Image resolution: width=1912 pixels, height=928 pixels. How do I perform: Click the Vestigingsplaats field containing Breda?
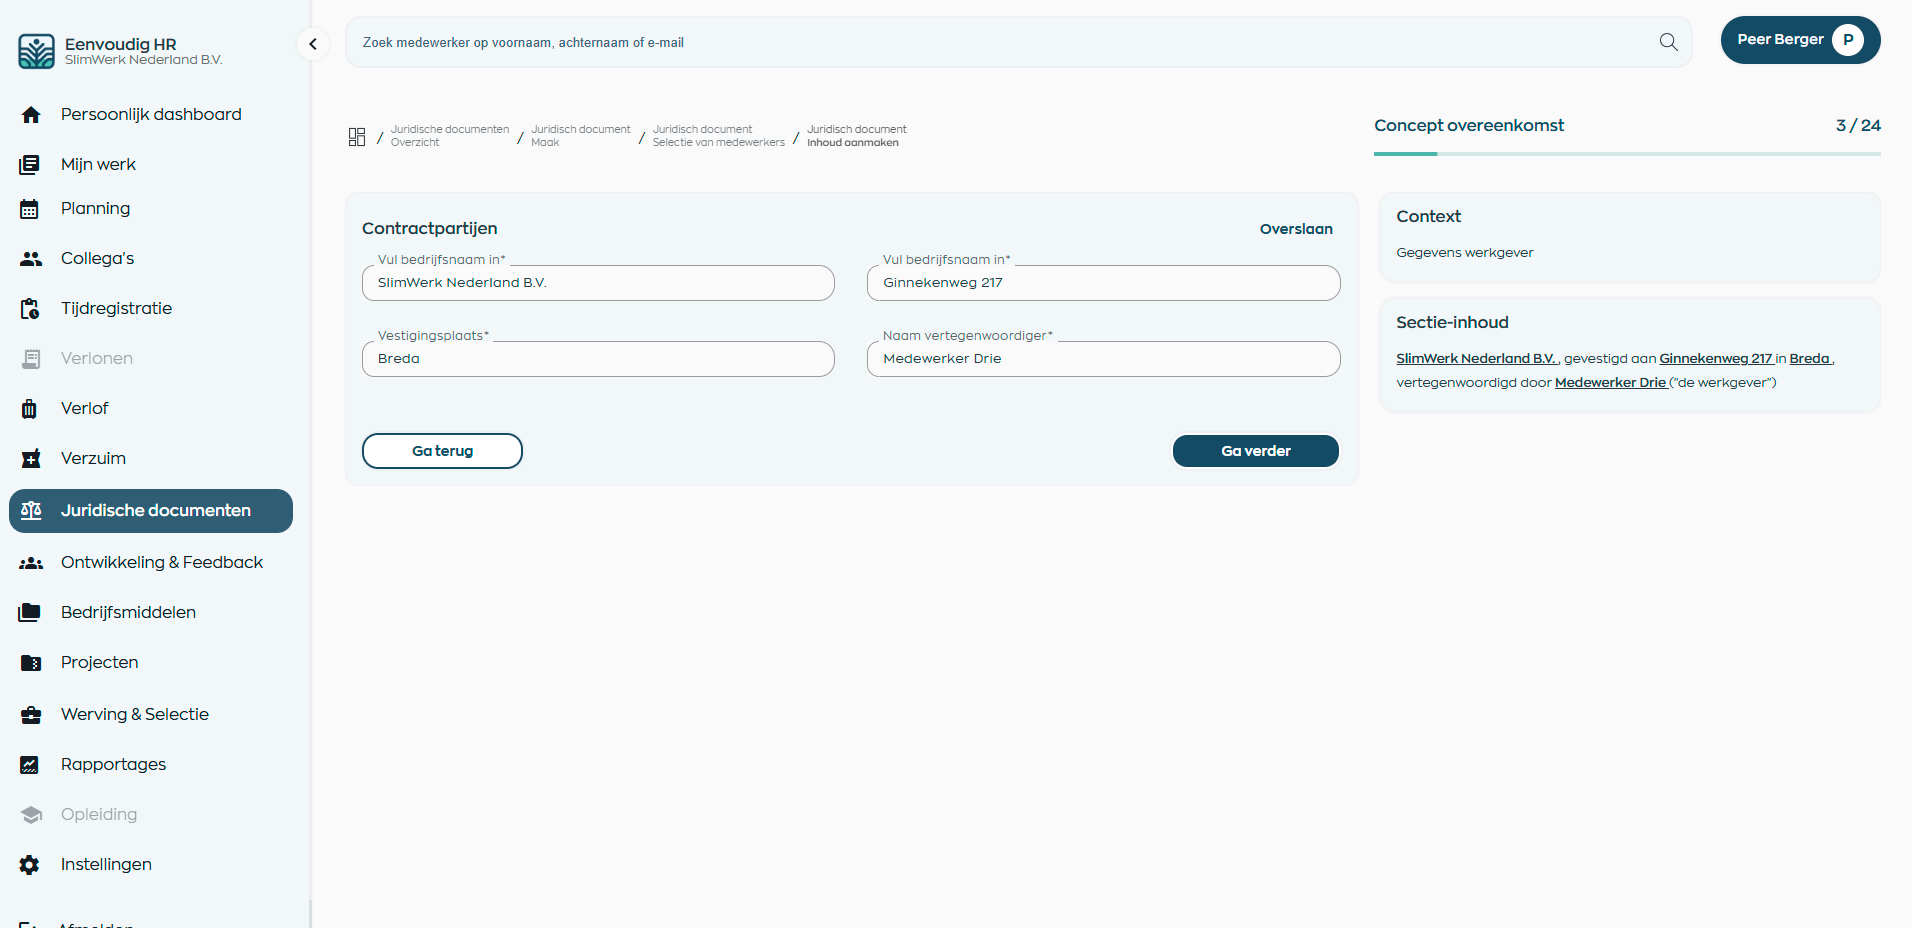point(597,359)
